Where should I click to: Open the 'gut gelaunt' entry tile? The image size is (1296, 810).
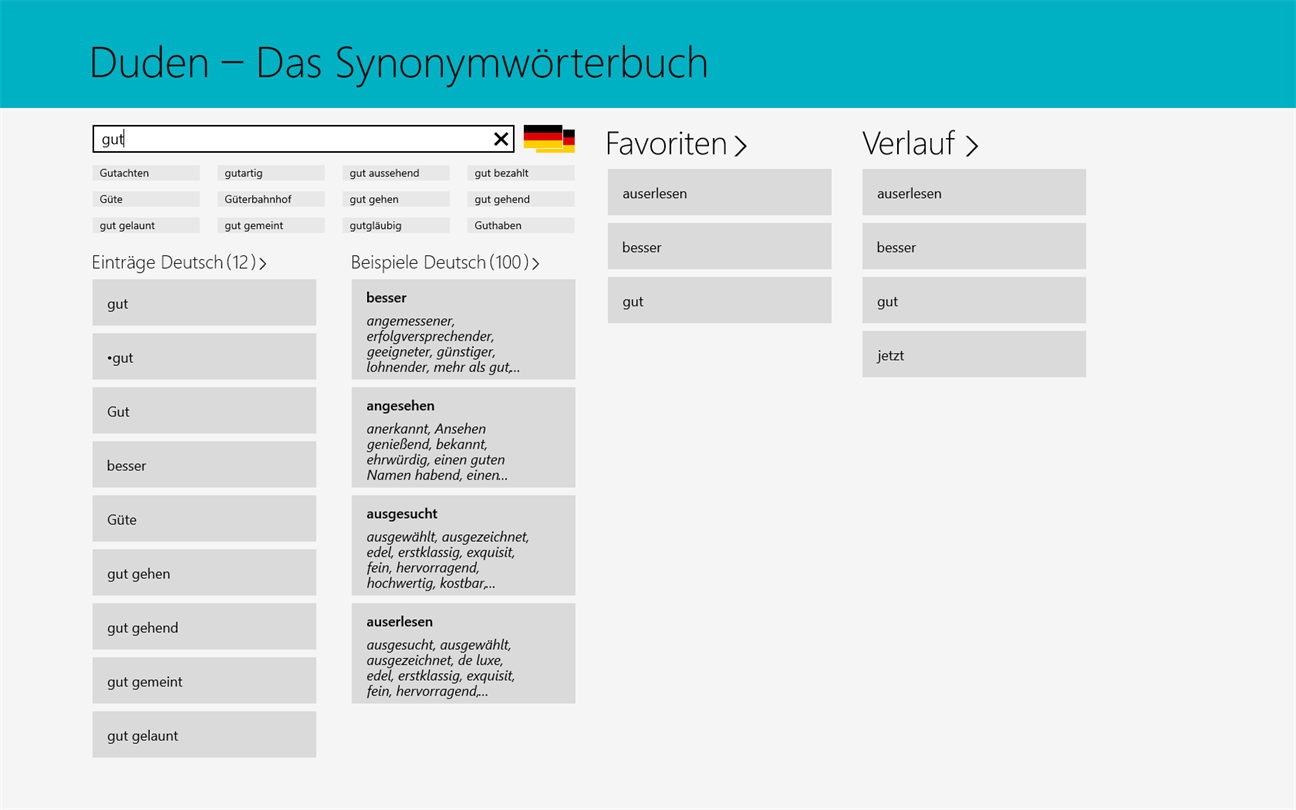[x=204, y=735]
